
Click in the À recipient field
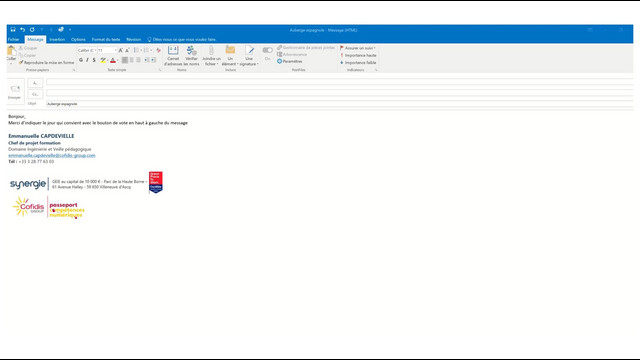[340, 83]
